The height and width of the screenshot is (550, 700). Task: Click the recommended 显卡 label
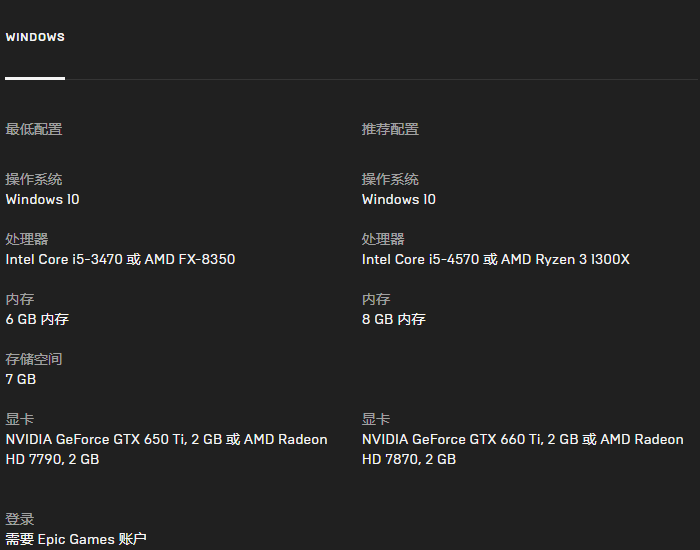[376, 419]
